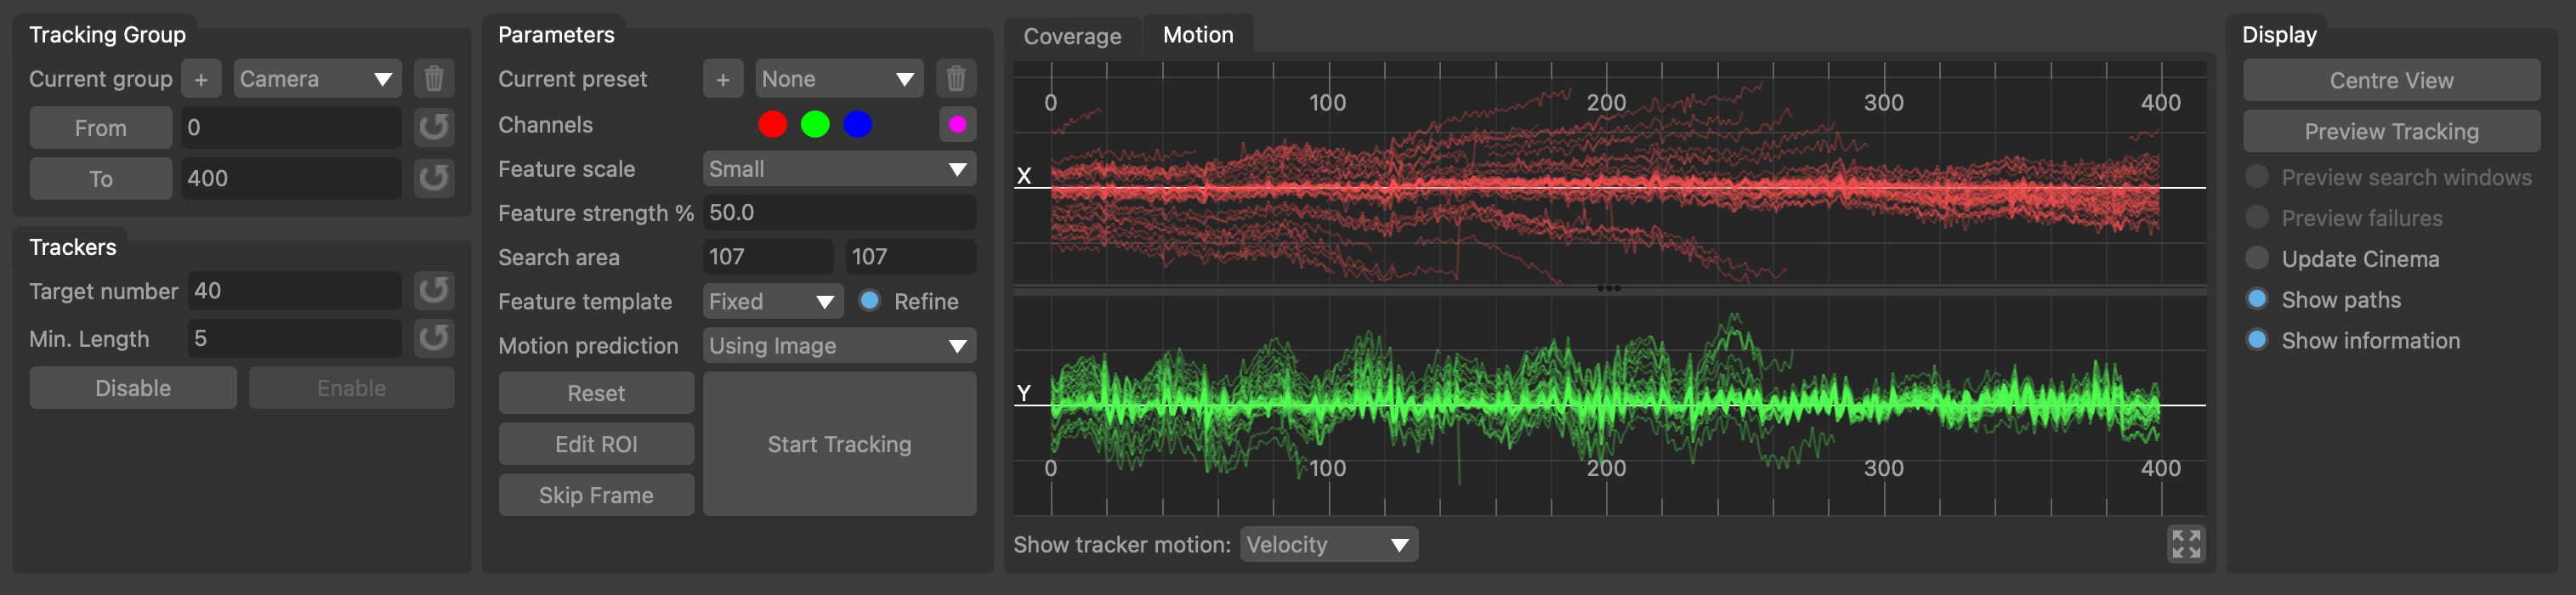The width and height of the screenshot is (2576, 595).
Task: Reset the Min. Length value
Action: coord(434,338)
